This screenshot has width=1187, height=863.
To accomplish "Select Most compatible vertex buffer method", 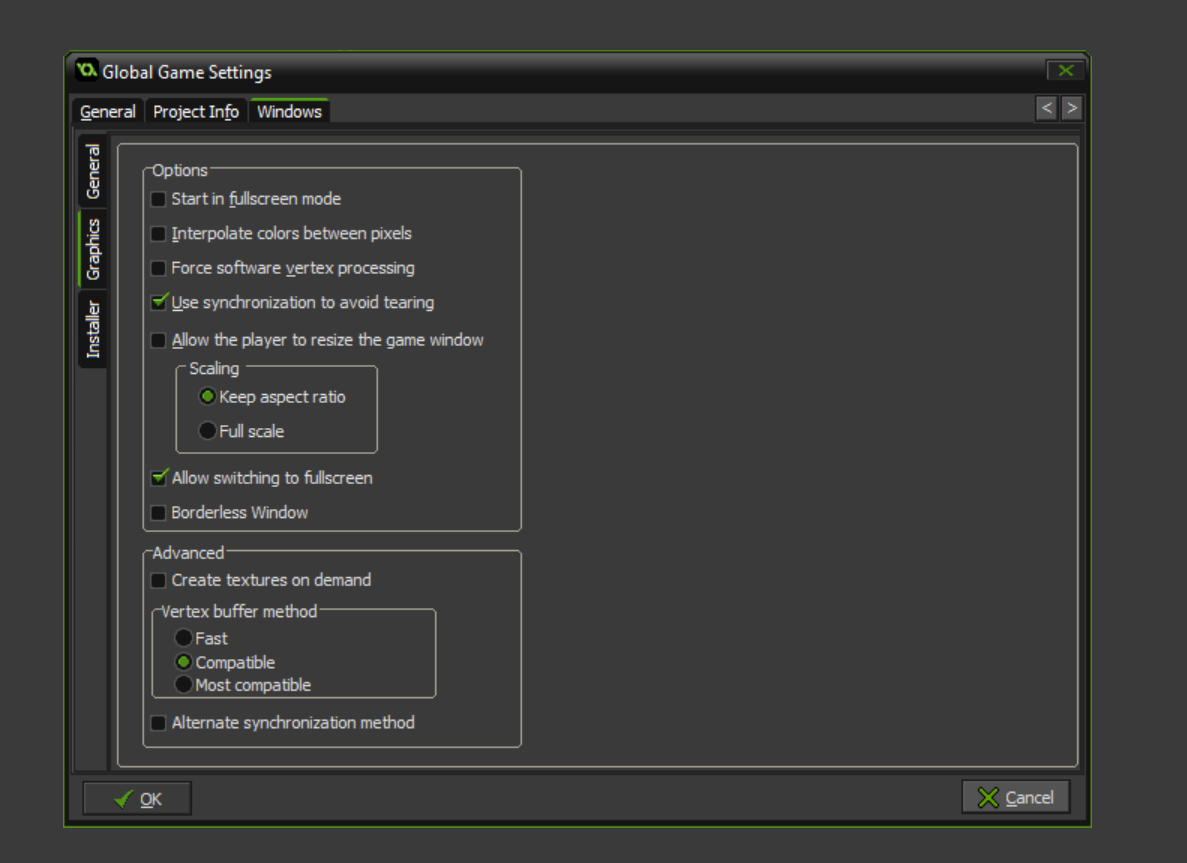I will (183, 685).
